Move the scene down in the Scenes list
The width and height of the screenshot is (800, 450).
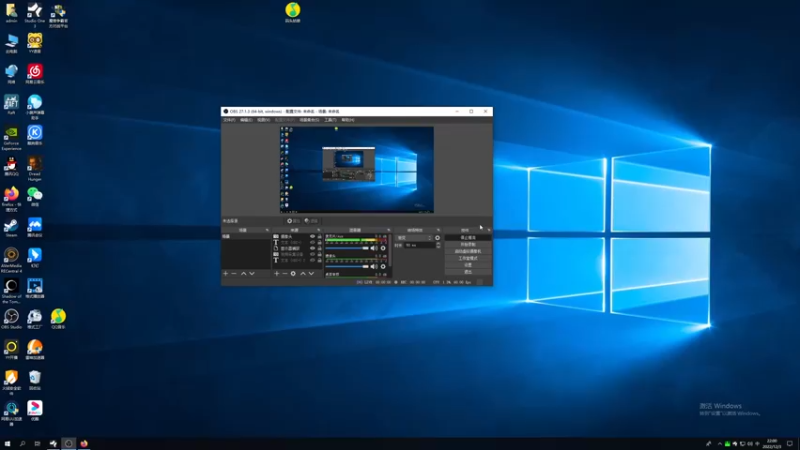coord(252,273)
